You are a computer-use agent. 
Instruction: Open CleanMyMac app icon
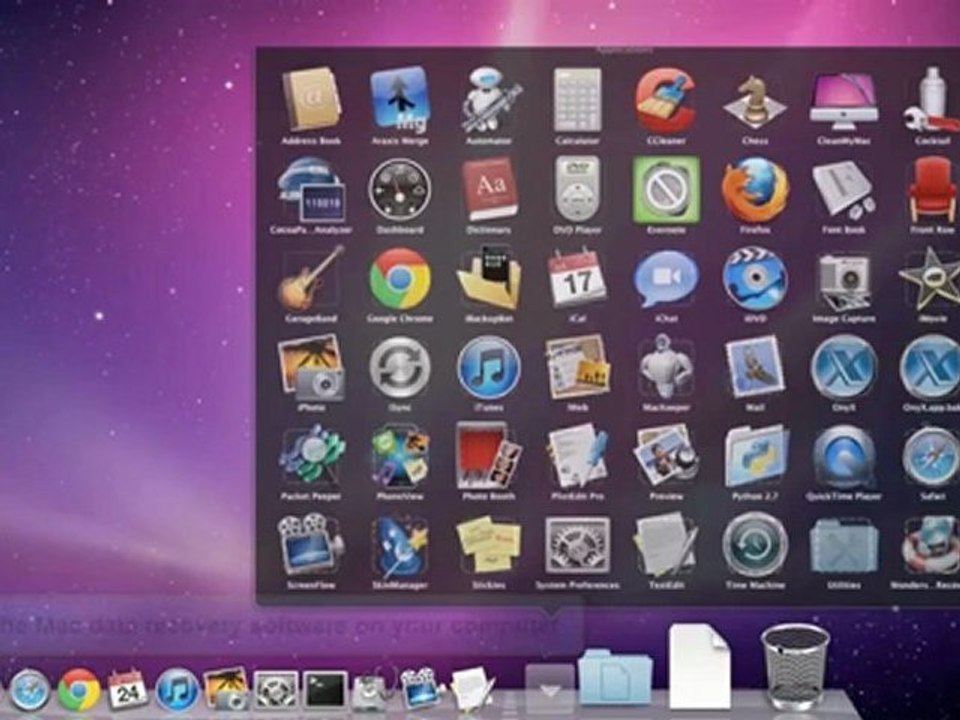pos(844,101)
